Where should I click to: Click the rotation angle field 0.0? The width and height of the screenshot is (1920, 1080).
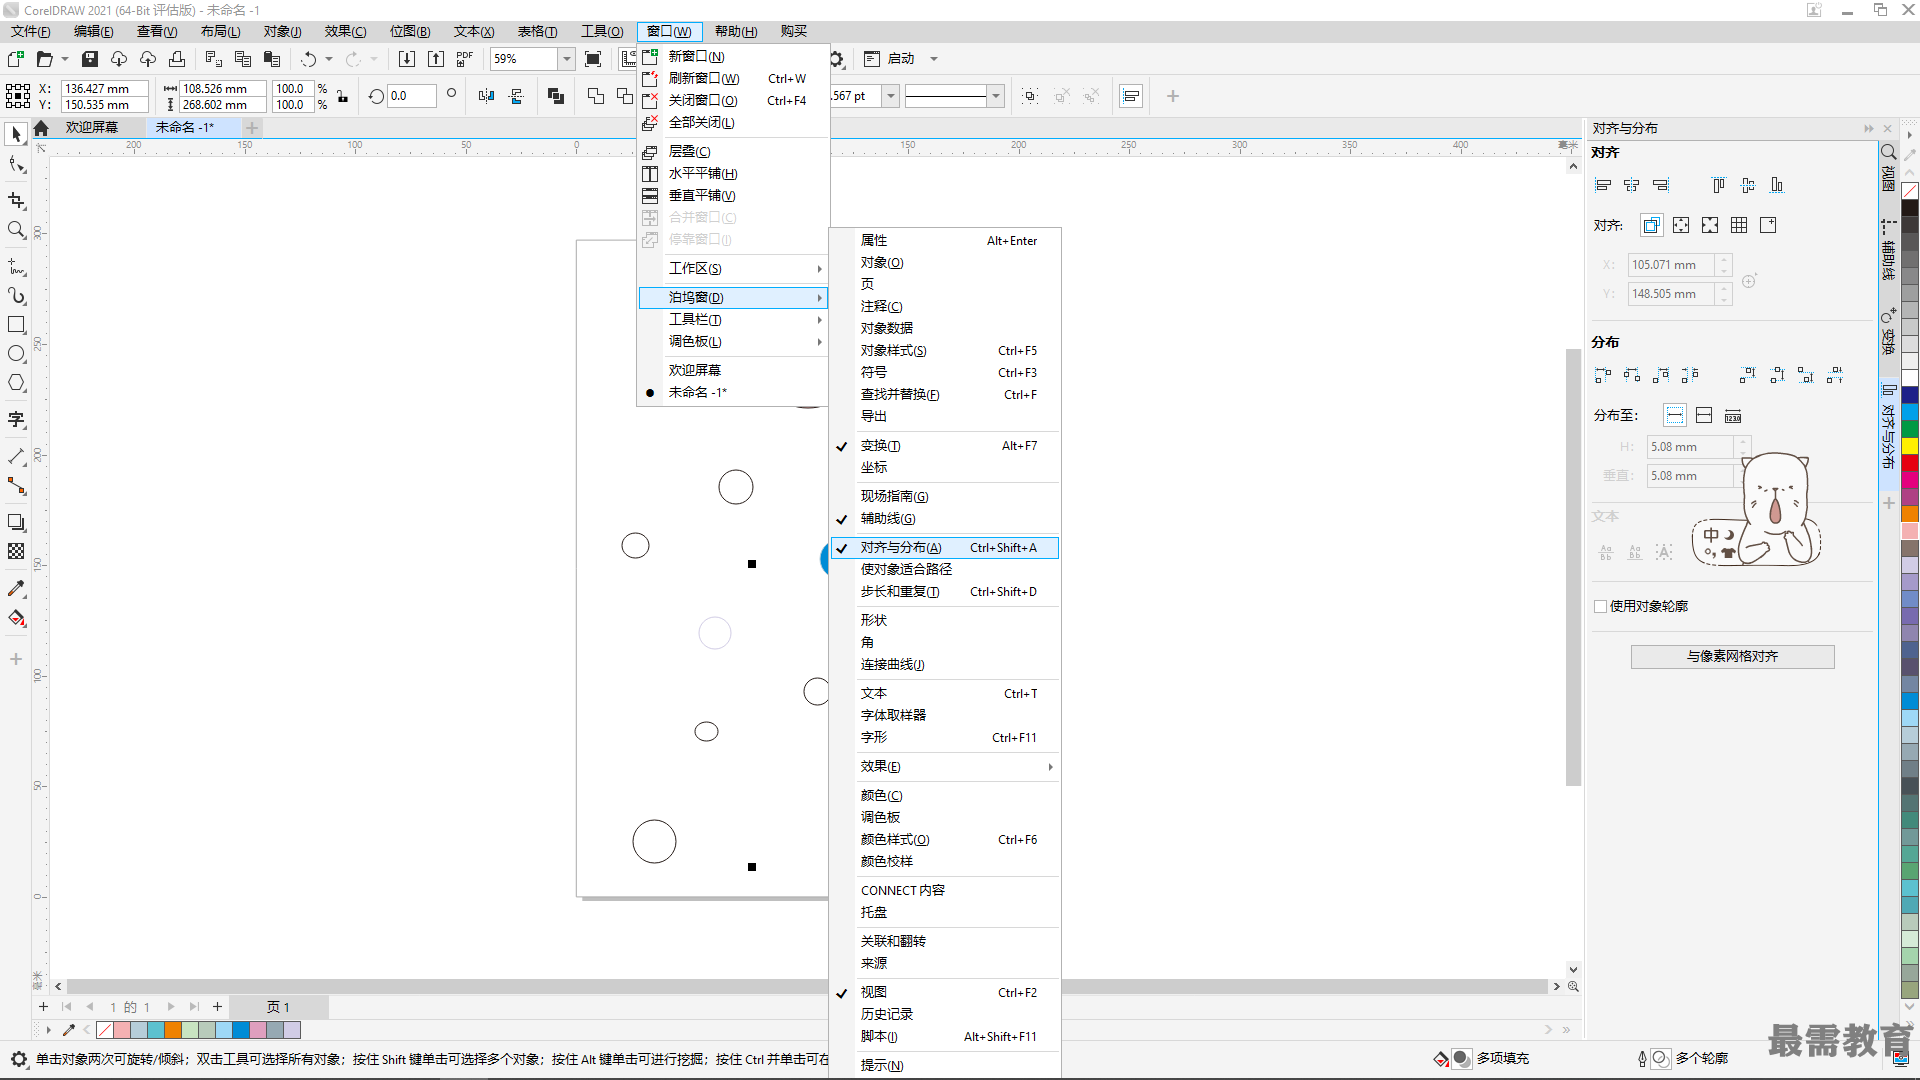411,96
